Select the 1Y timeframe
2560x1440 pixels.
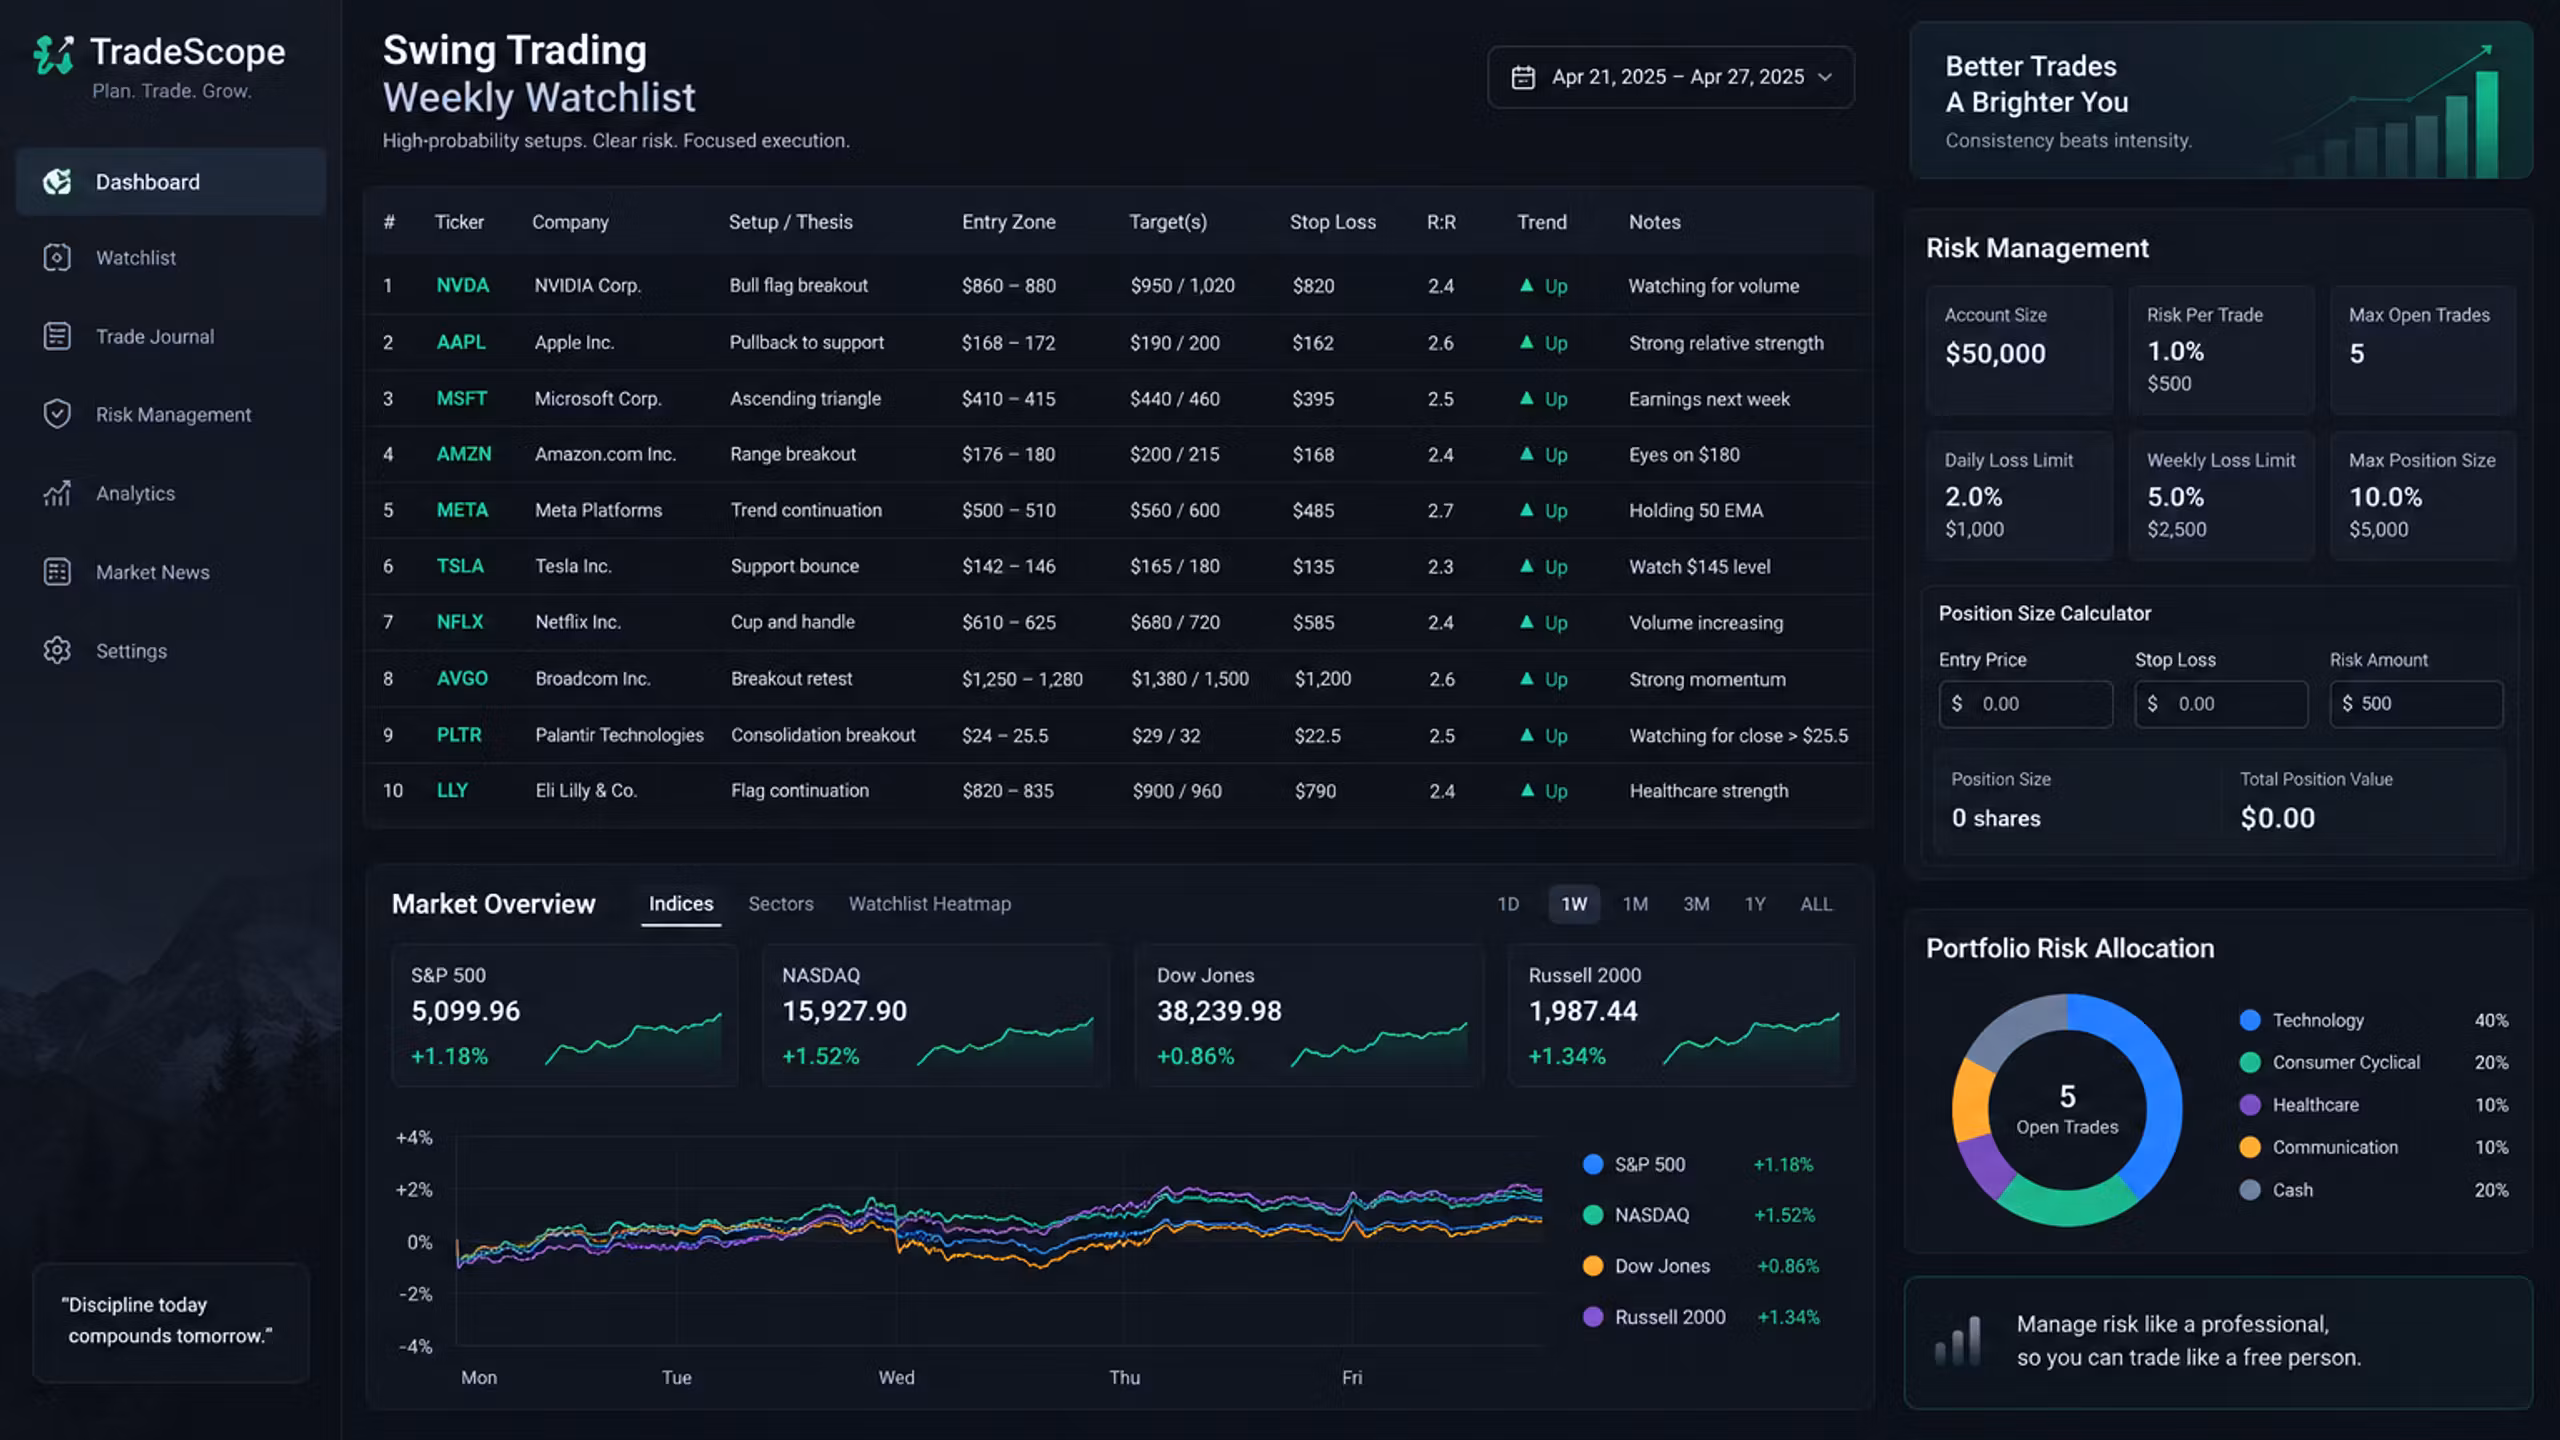[1755, 904]
